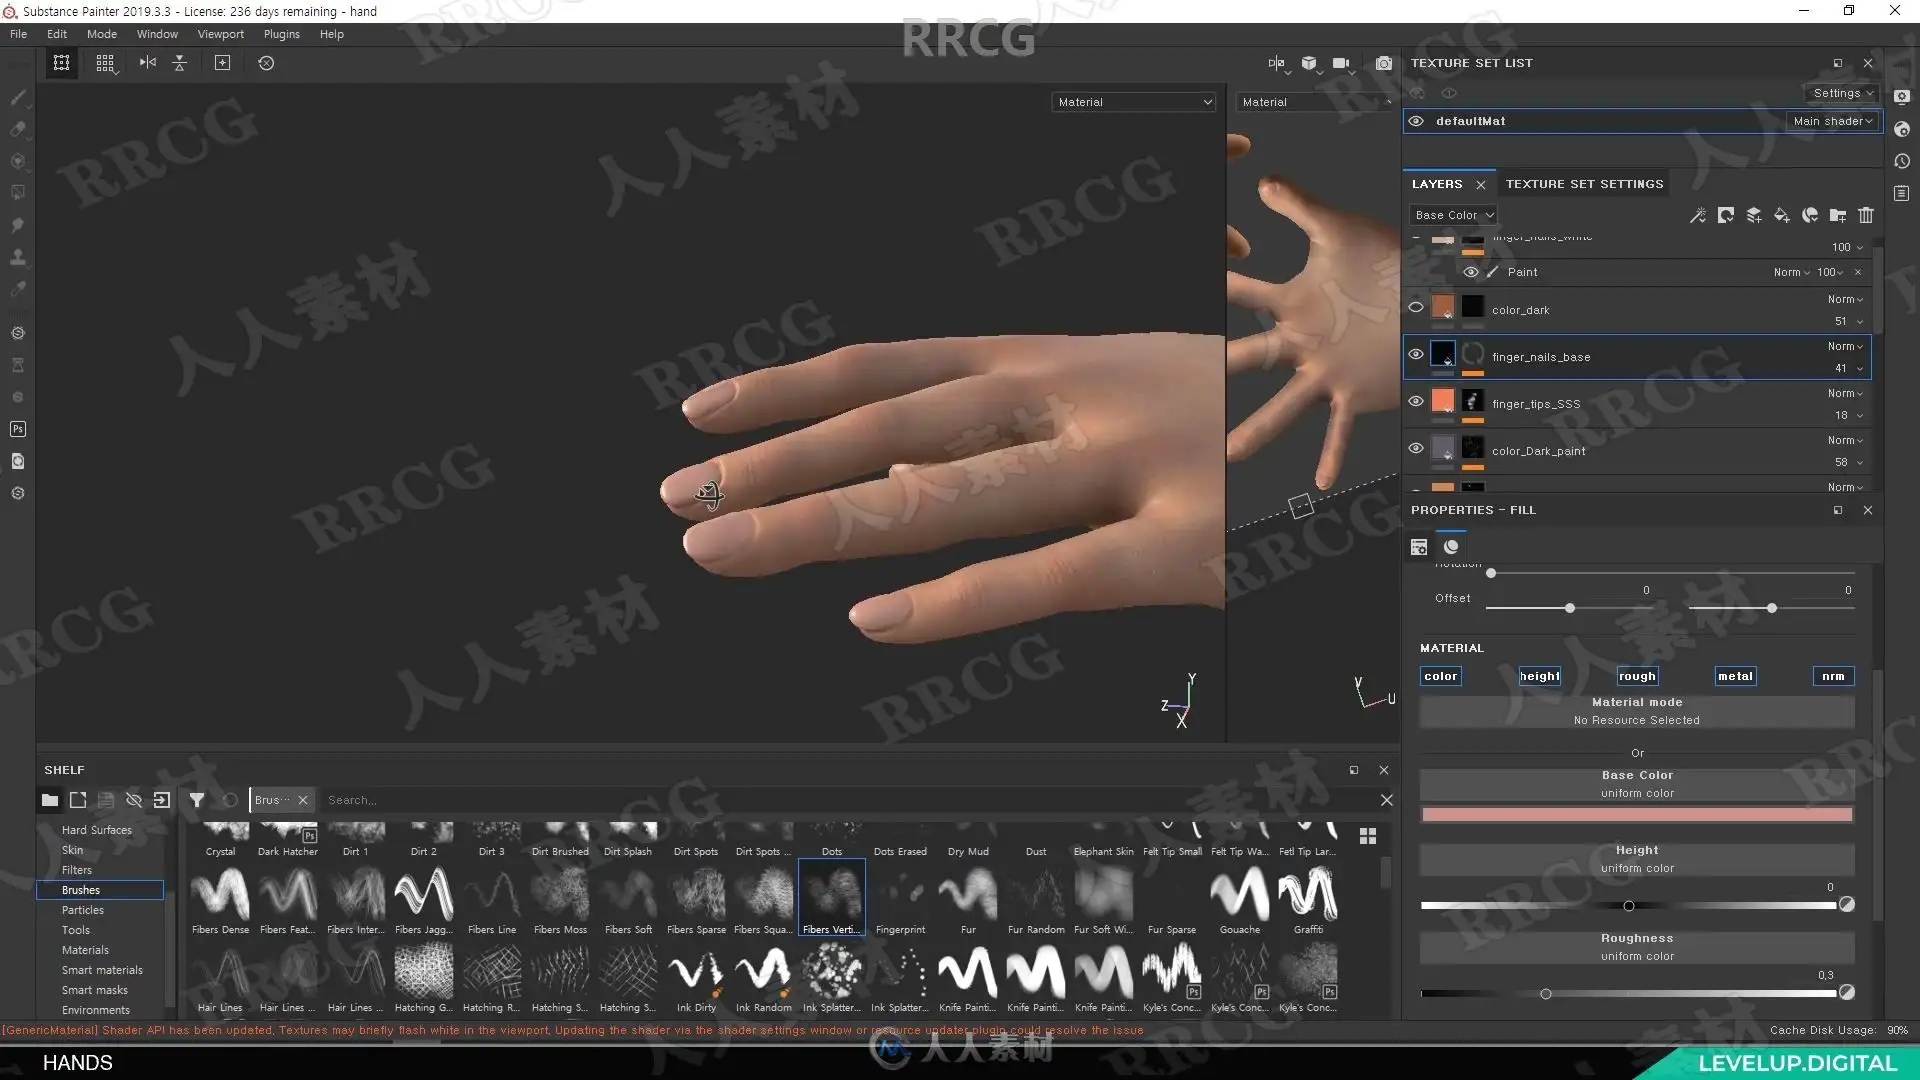This screenshot has width=1920, height=1080.
Task: Toggle the rough material channel
Action: [x=1638, y=677]
